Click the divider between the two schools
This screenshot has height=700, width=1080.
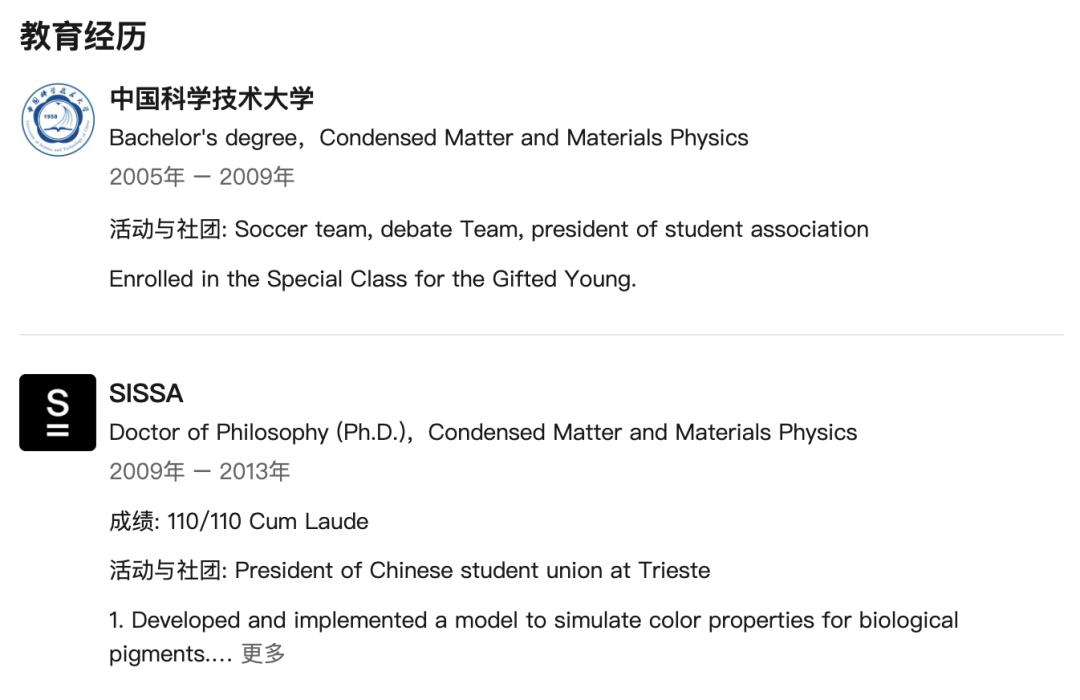click(540, 334)
